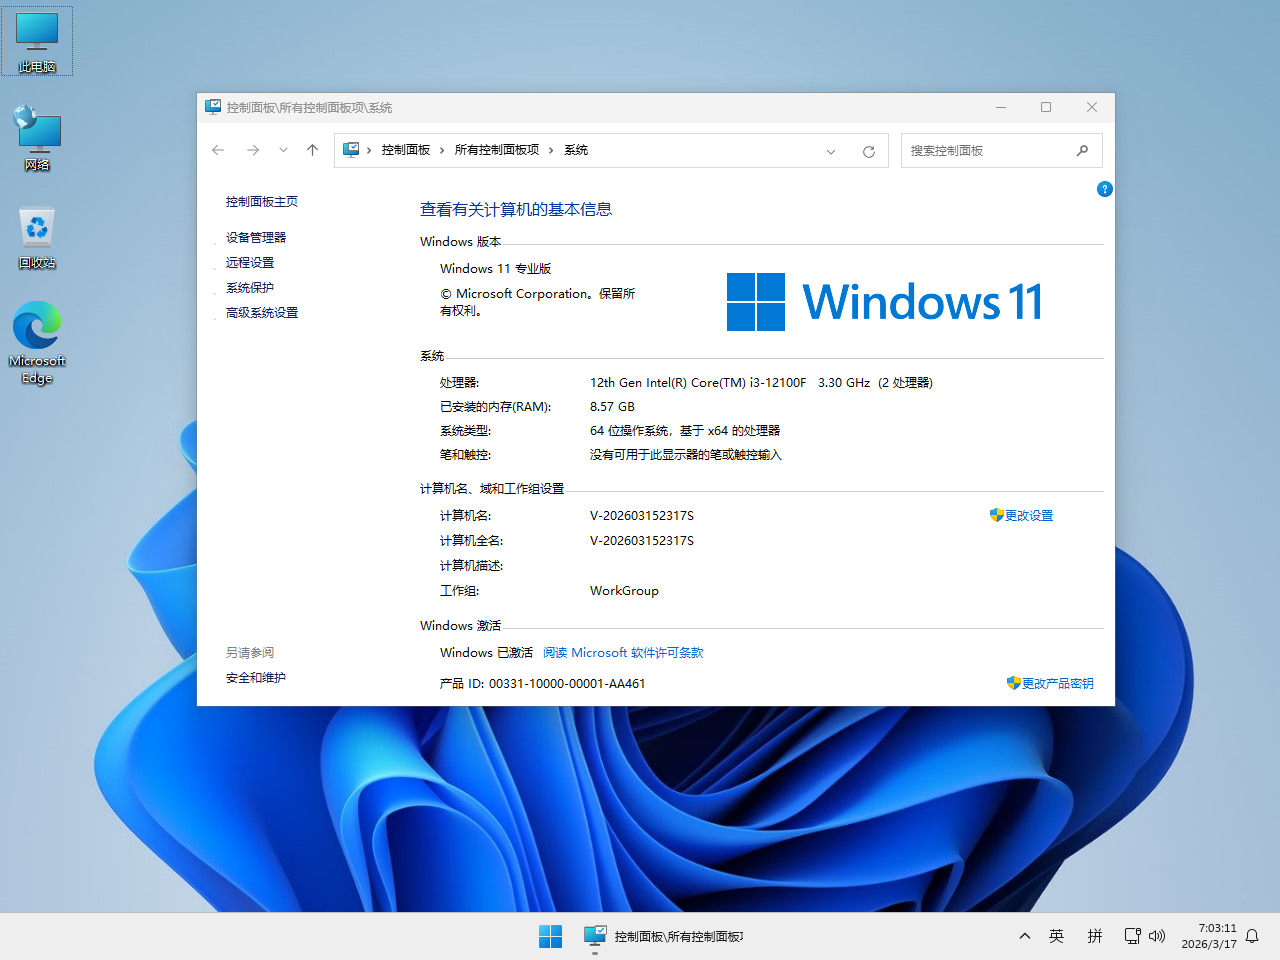Click the Control Panel icon in taskbar

click(x=594, y=936)
